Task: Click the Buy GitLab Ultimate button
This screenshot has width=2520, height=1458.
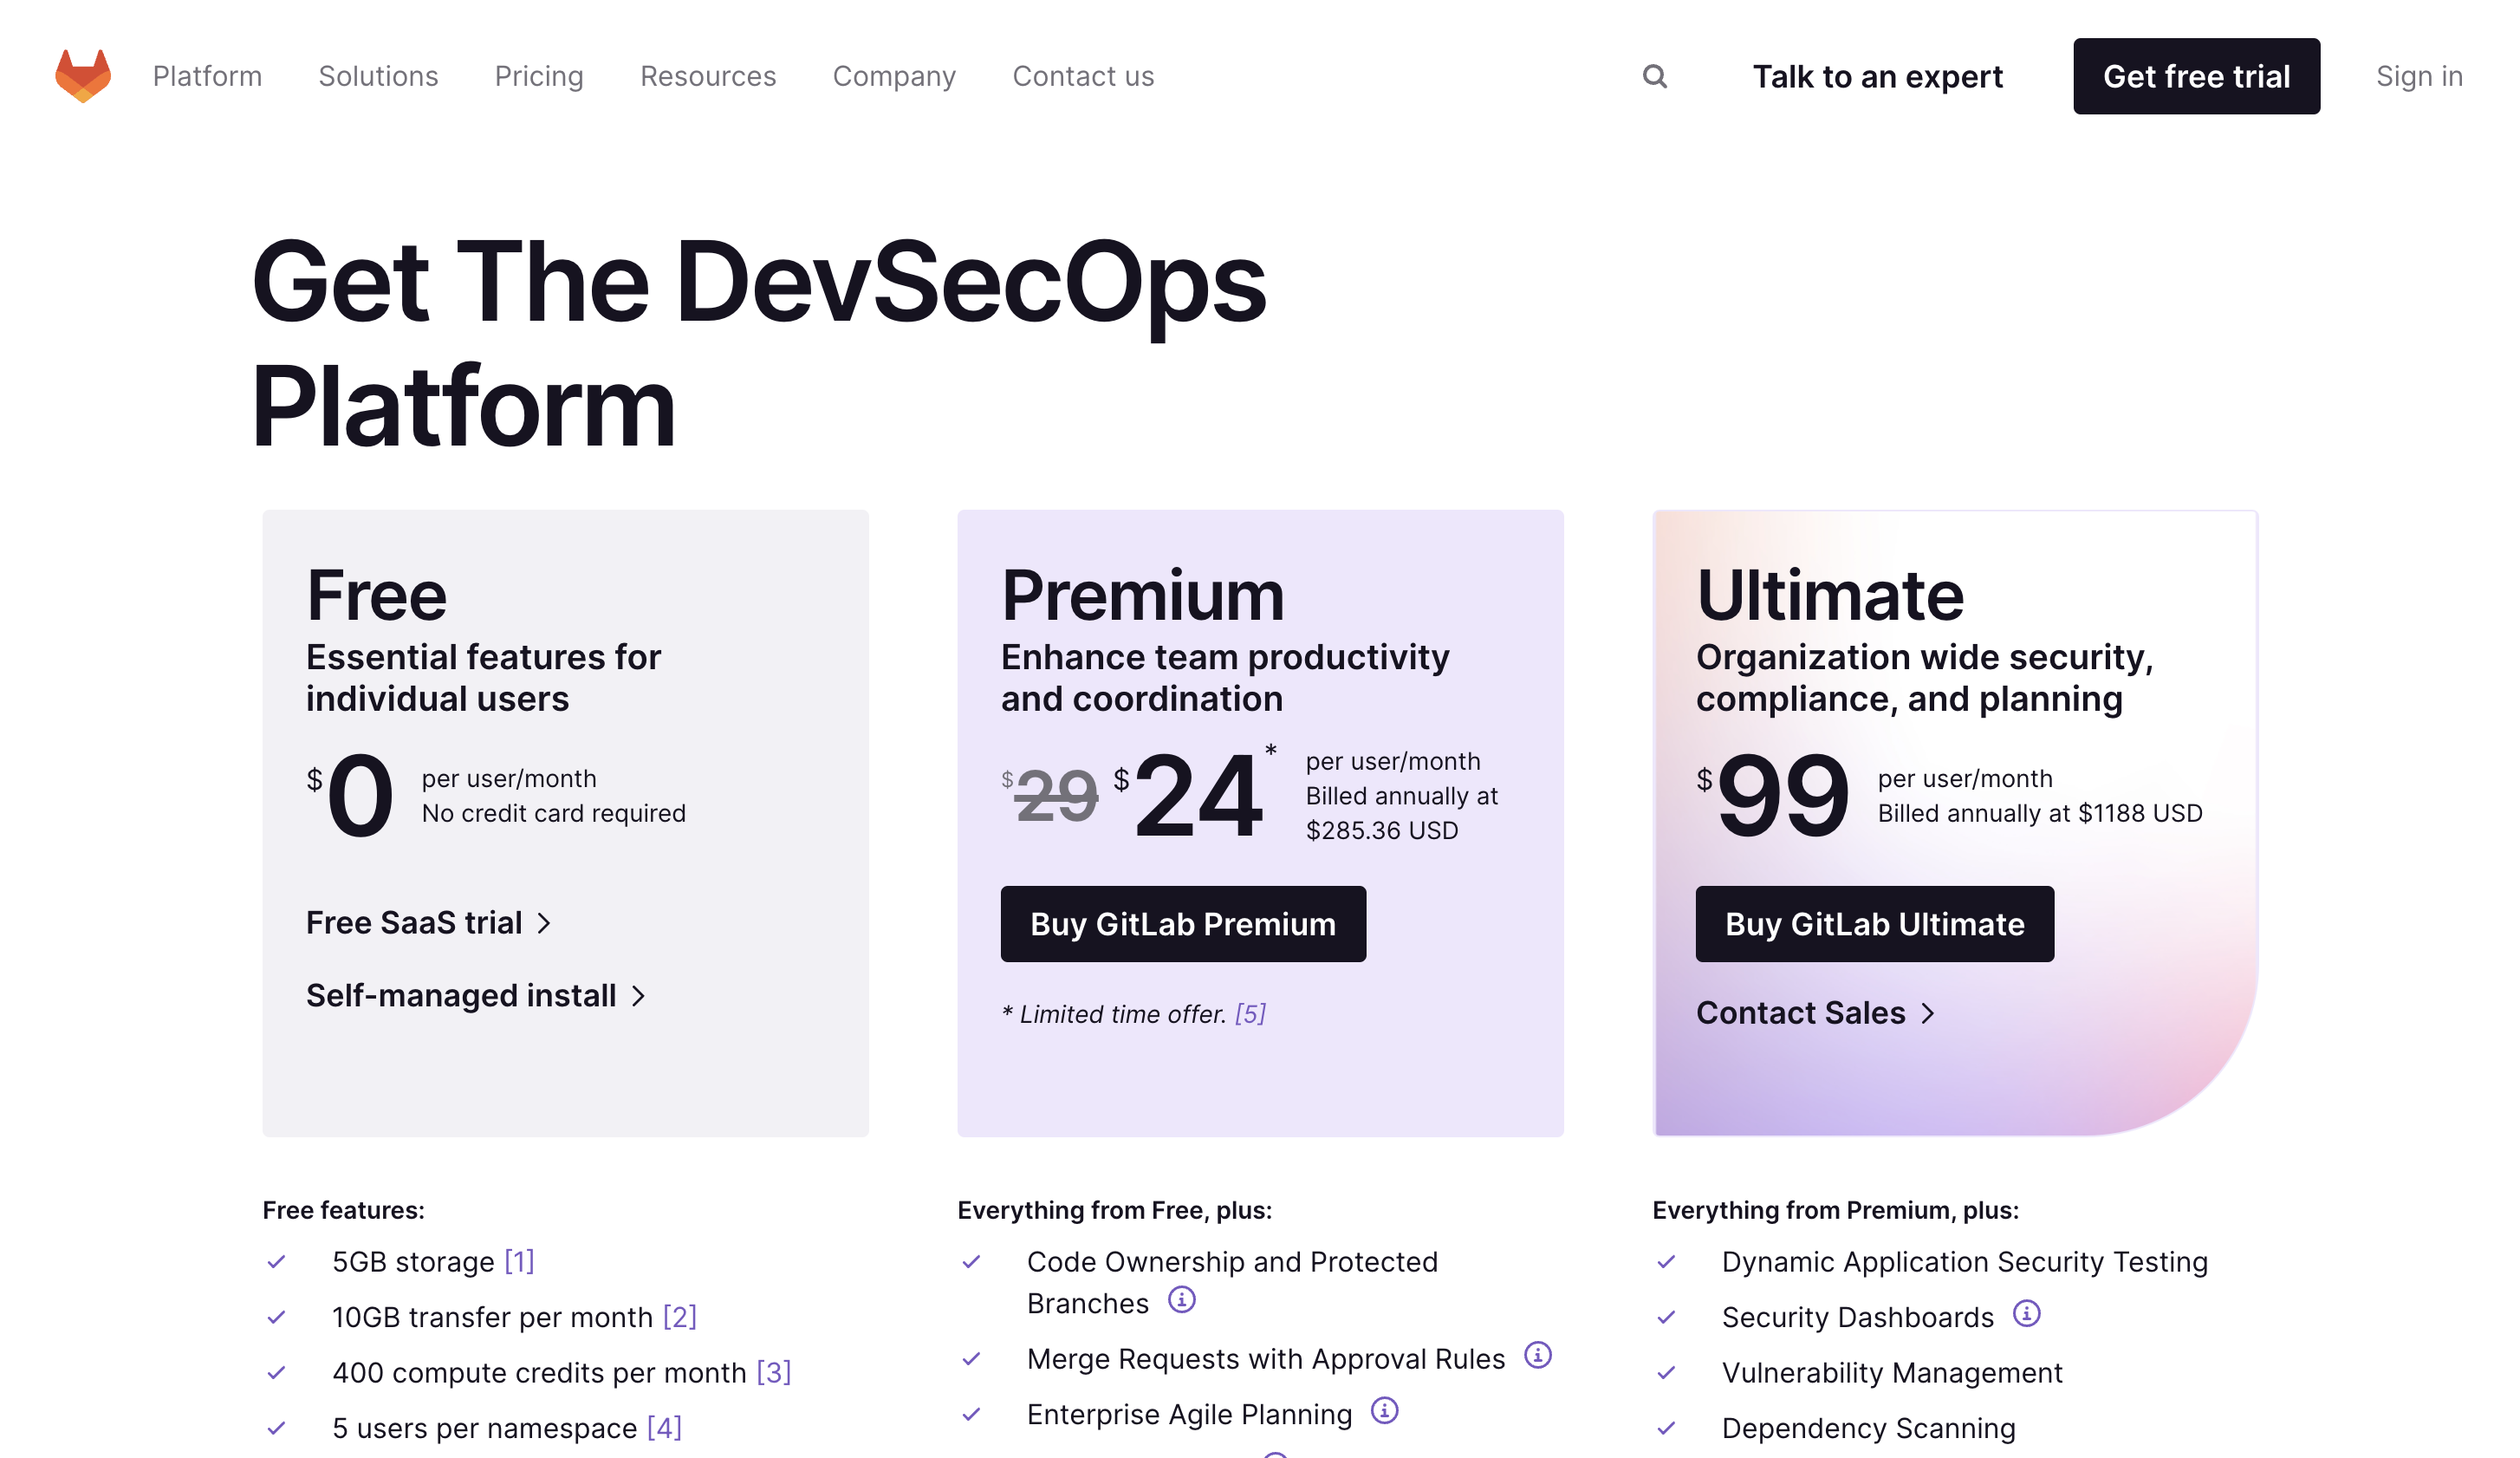Action: click(x=1874, y=923)
